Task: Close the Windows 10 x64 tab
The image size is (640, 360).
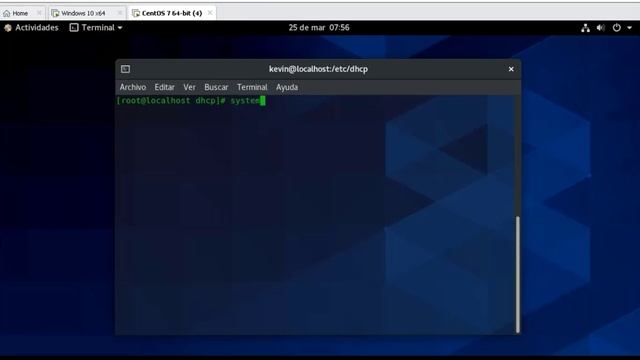Action: click(120, 13)
